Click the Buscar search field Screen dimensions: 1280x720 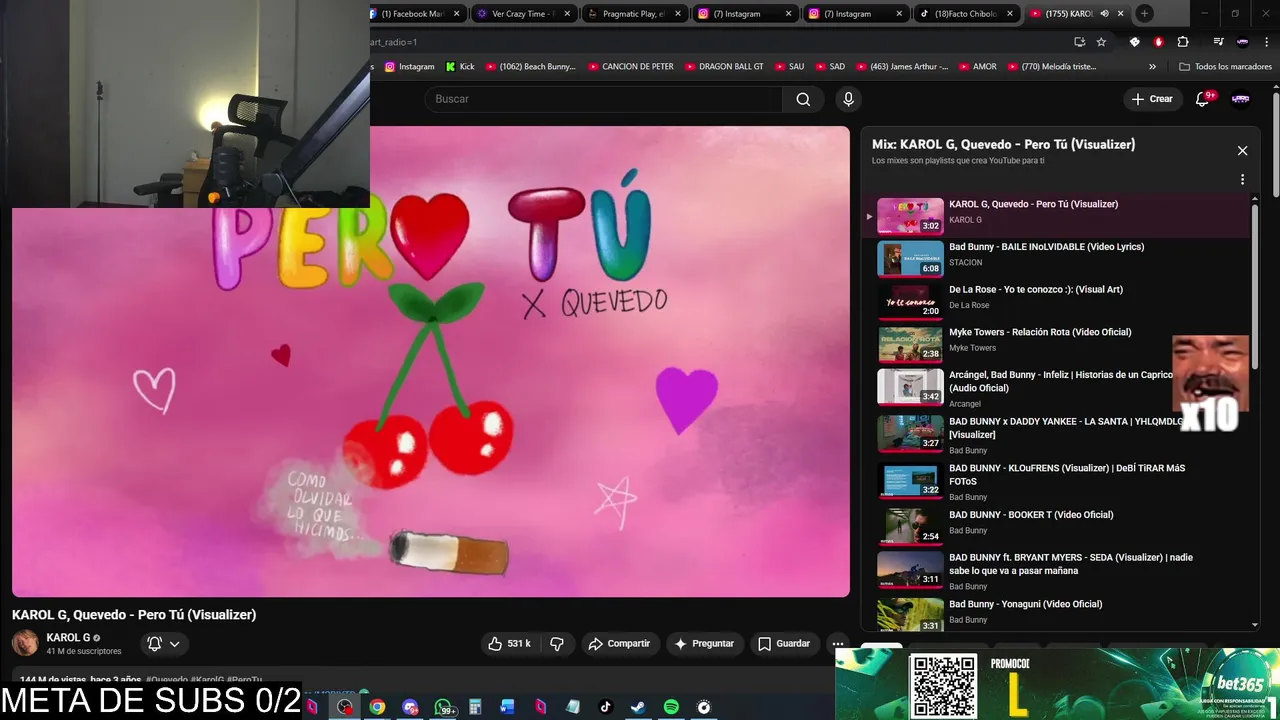[603, 99]
